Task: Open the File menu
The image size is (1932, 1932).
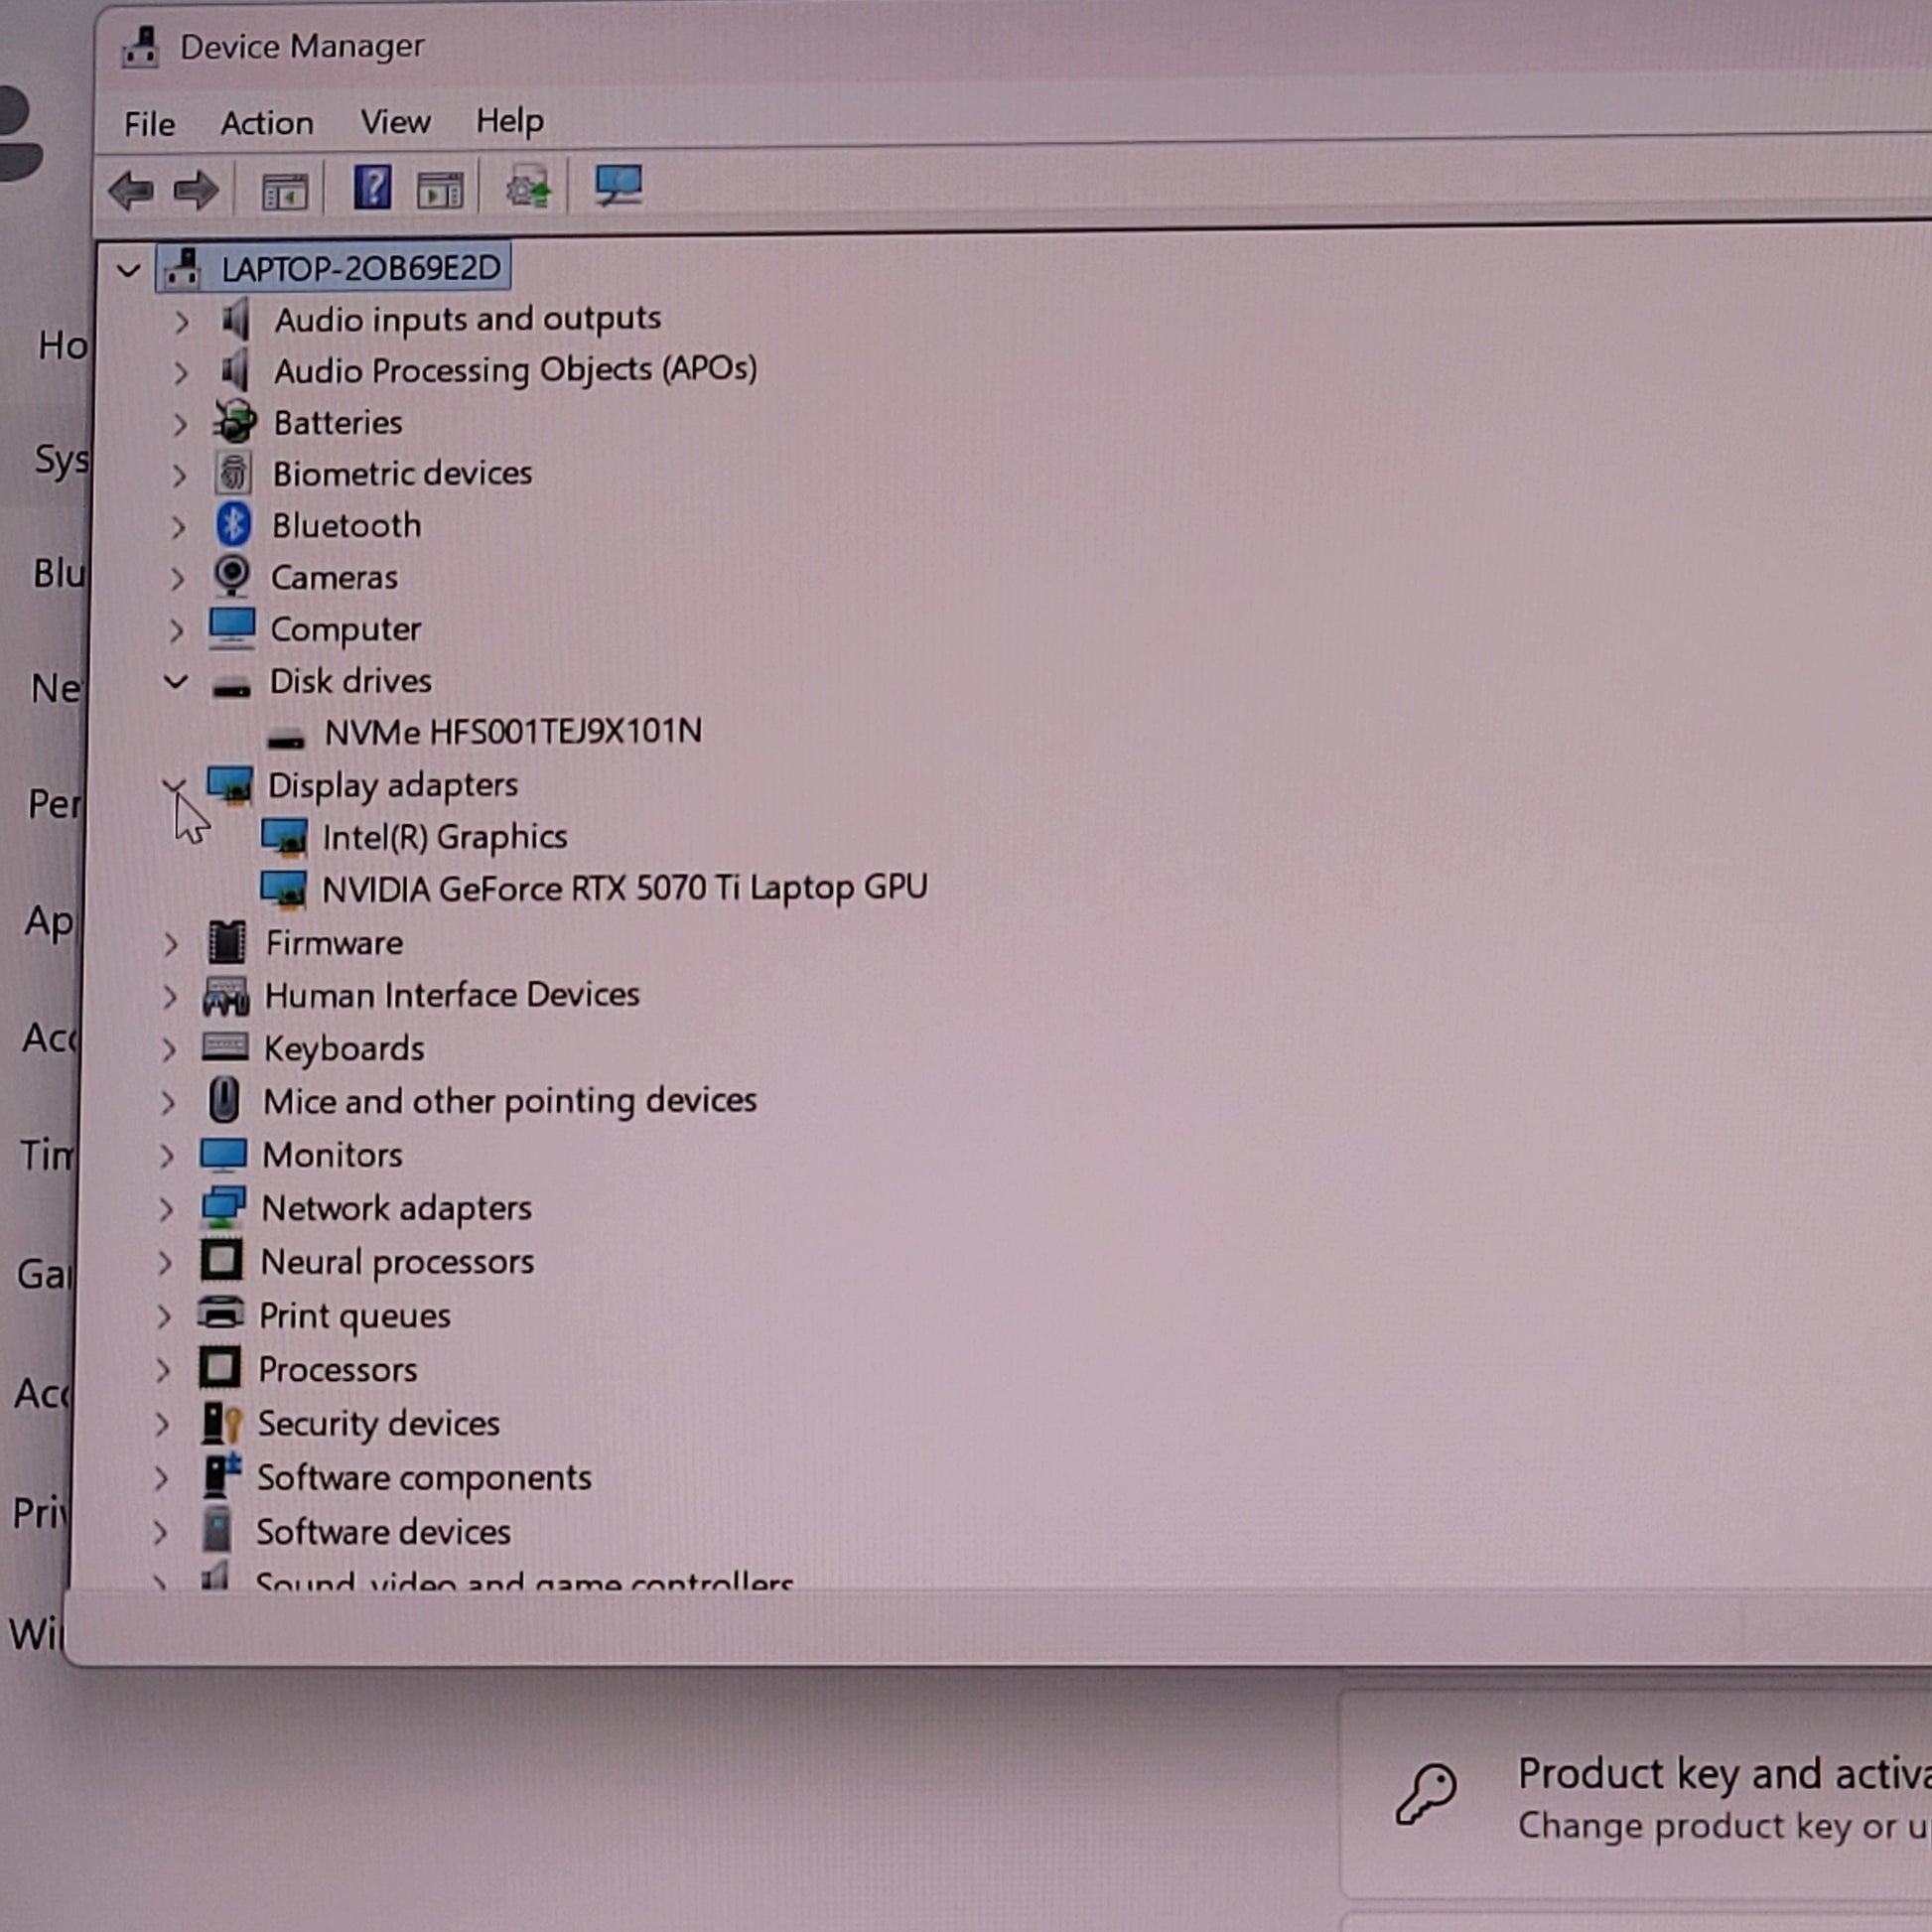Action: point(149,125)
